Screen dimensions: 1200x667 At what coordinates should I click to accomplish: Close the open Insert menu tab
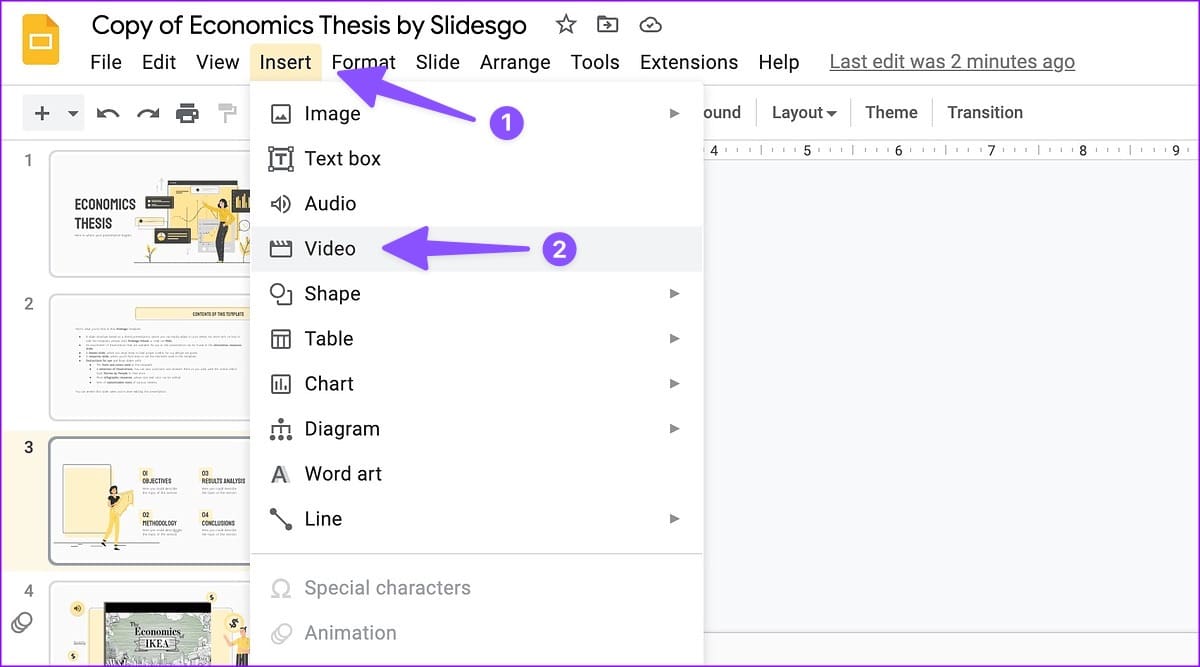click(x=285, y=62)
